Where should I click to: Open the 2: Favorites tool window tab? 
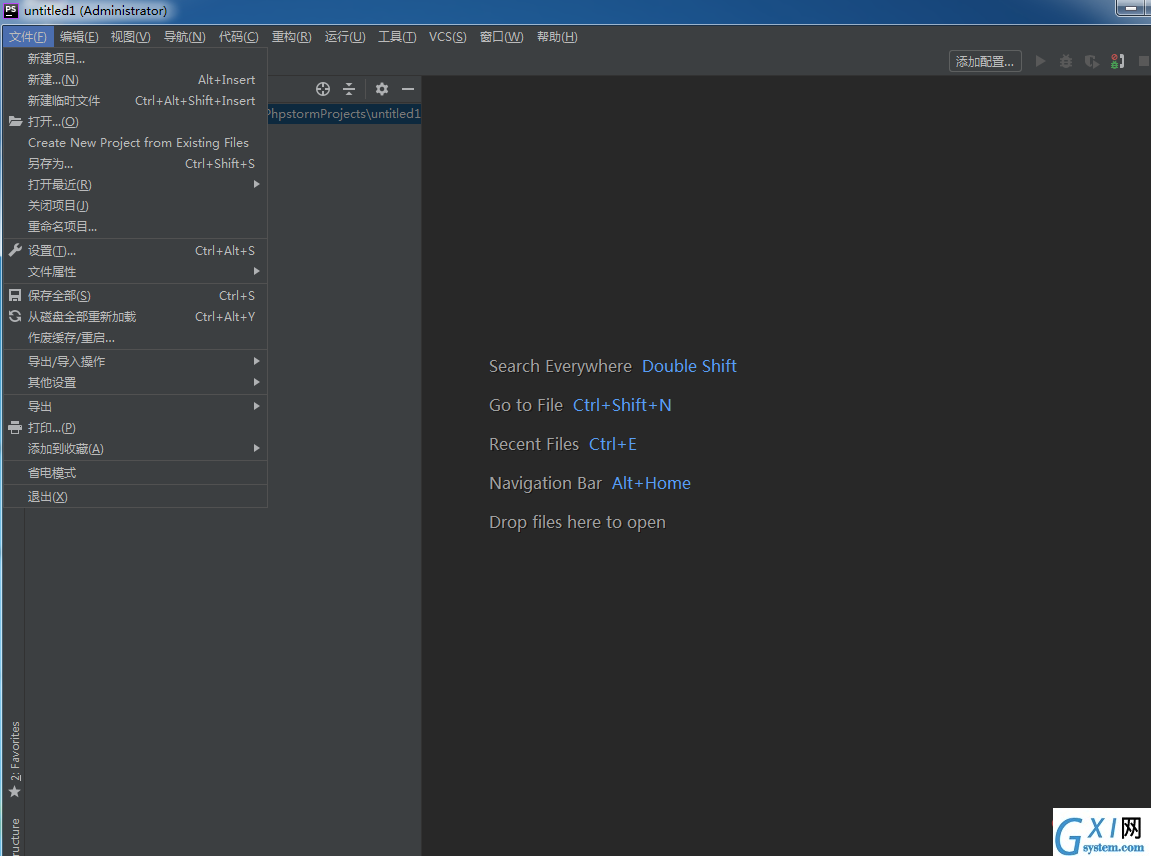tap(14, 760)
